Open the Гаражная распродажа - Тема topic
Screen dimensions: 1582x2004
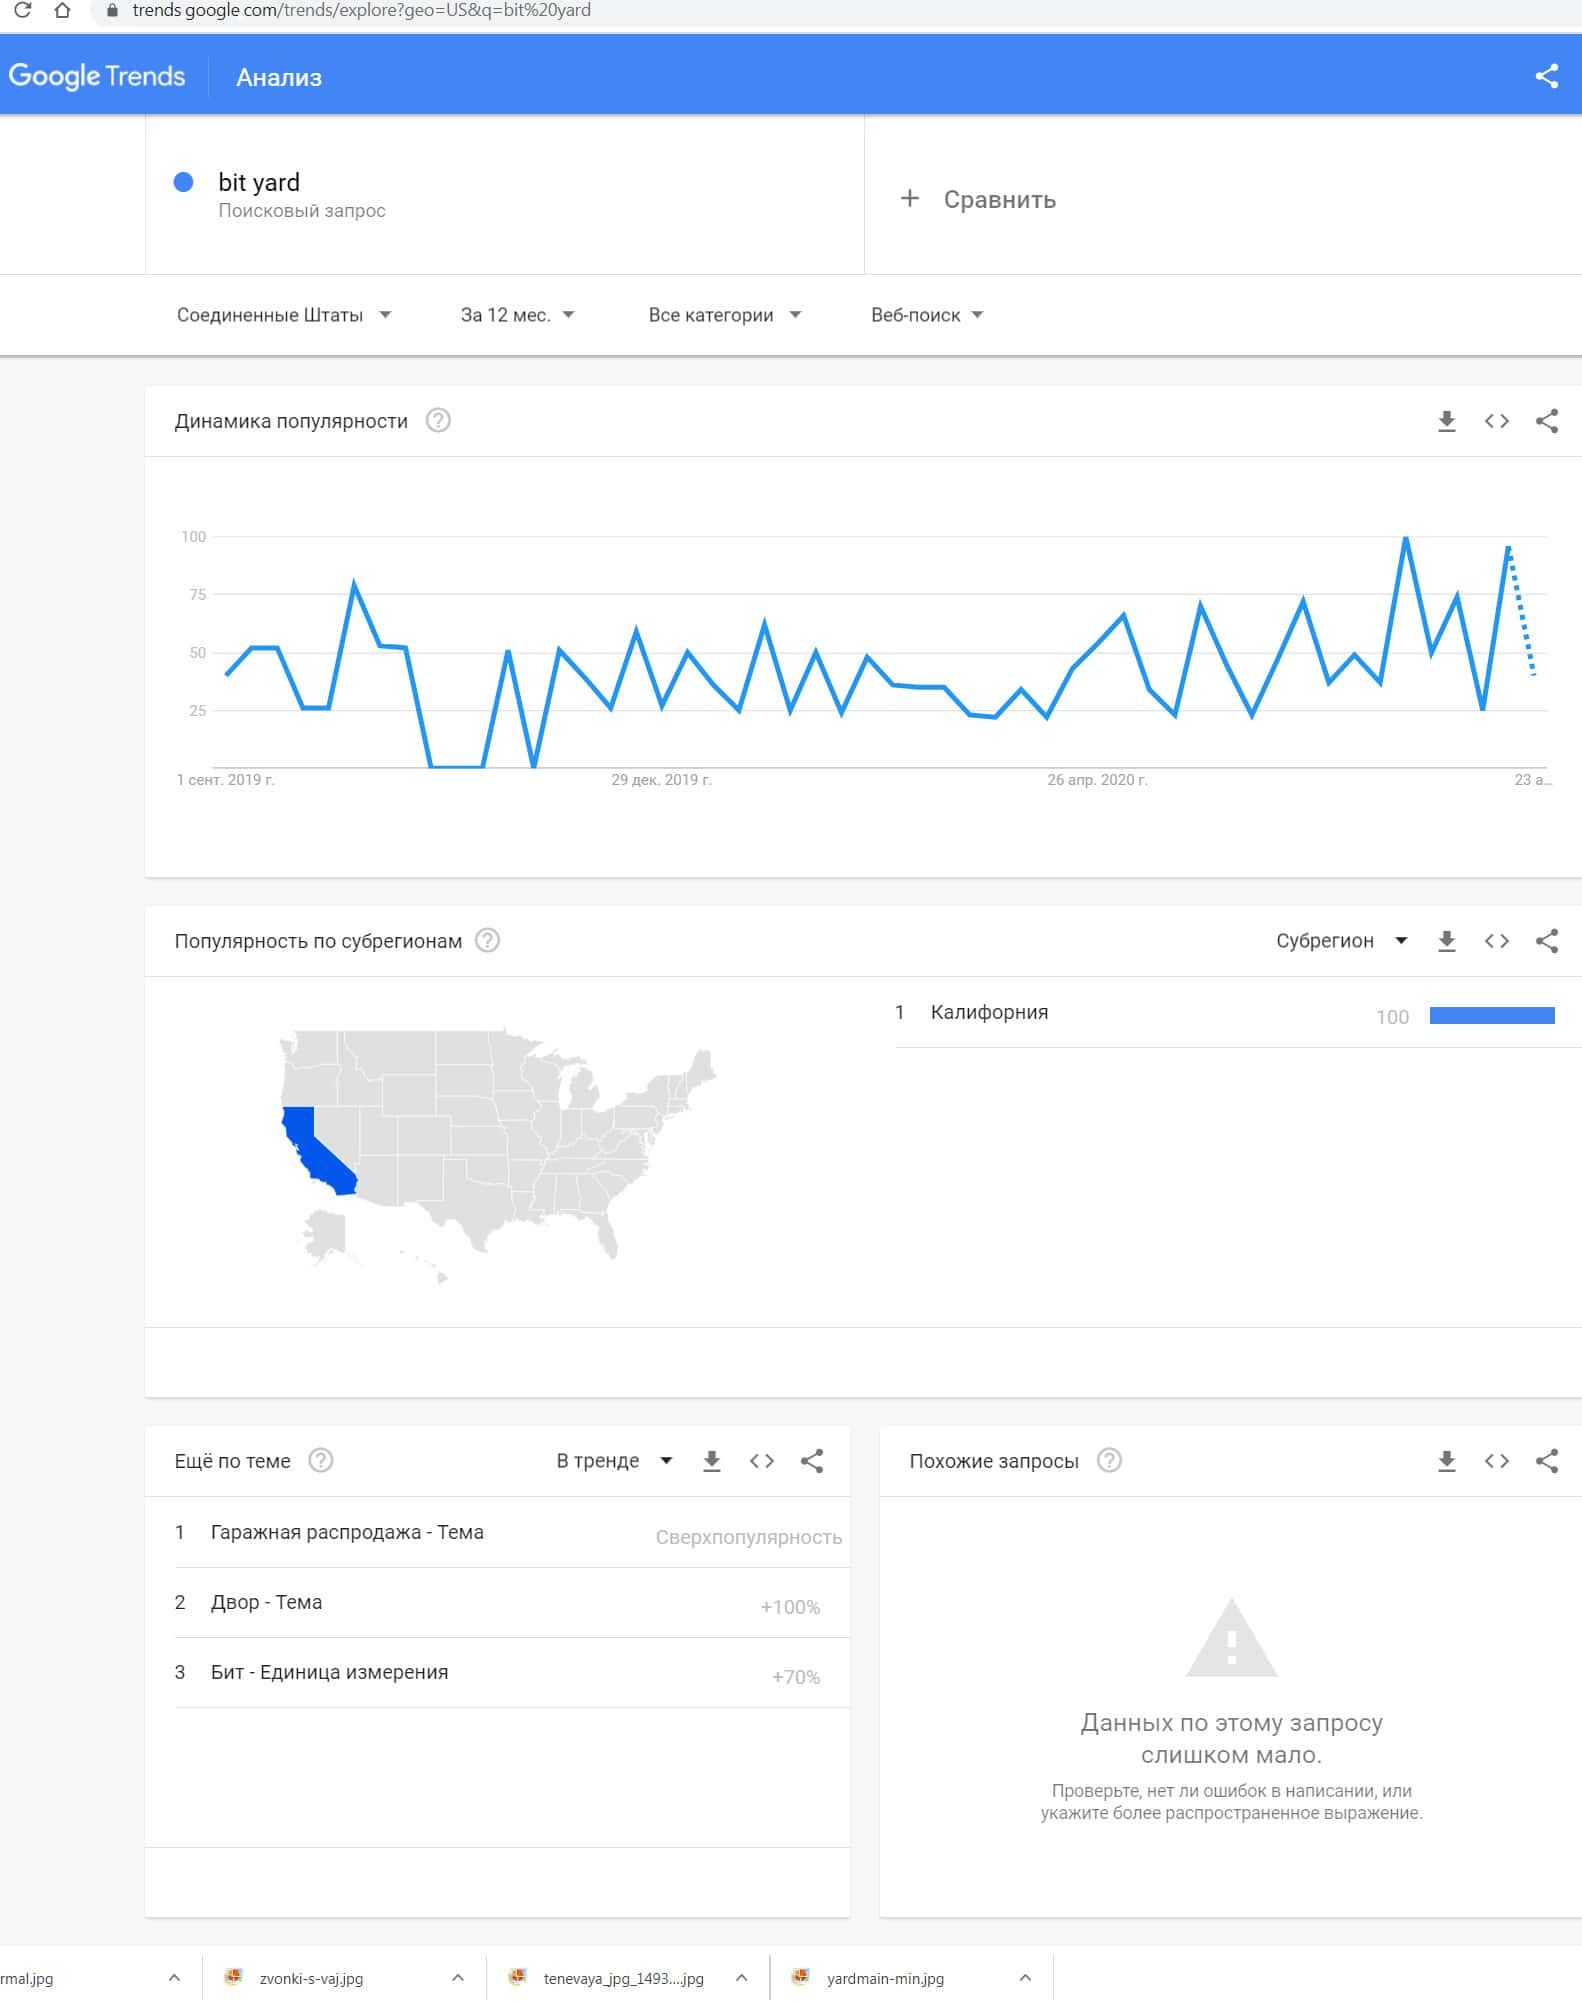point(347,1532)
